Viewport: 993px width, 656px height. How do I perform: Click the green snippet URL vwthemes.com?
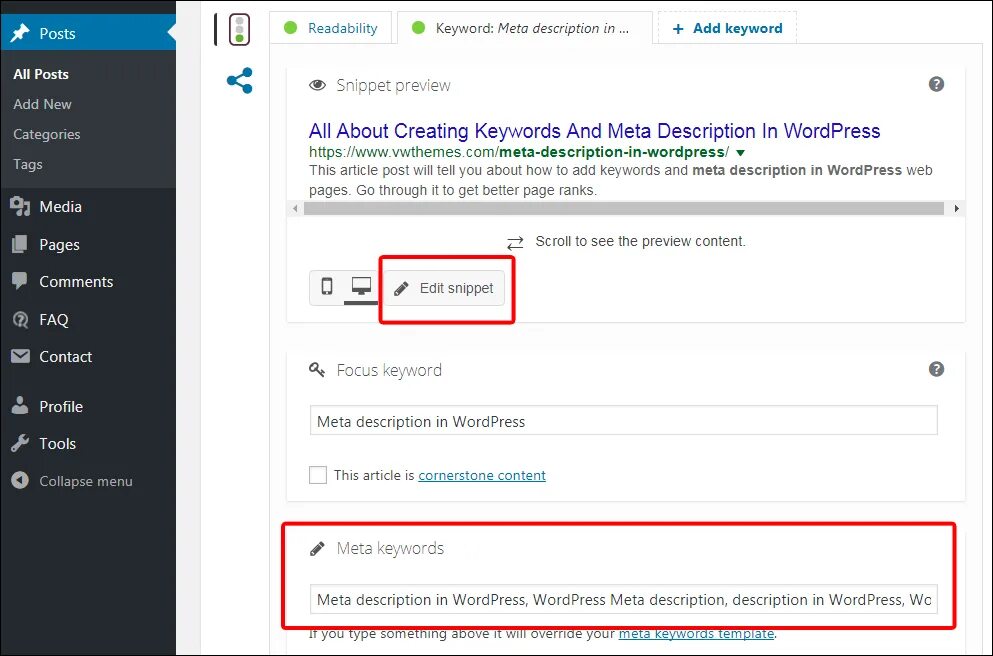click(519, 152)
